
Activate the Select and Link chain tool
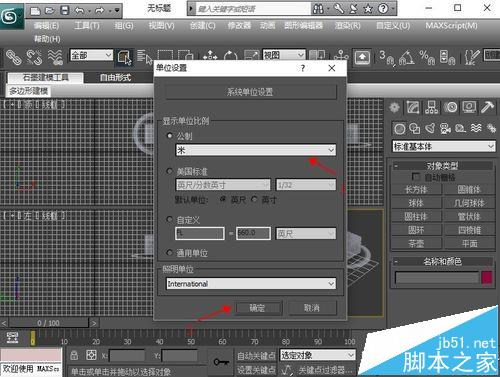pos(14,57)
